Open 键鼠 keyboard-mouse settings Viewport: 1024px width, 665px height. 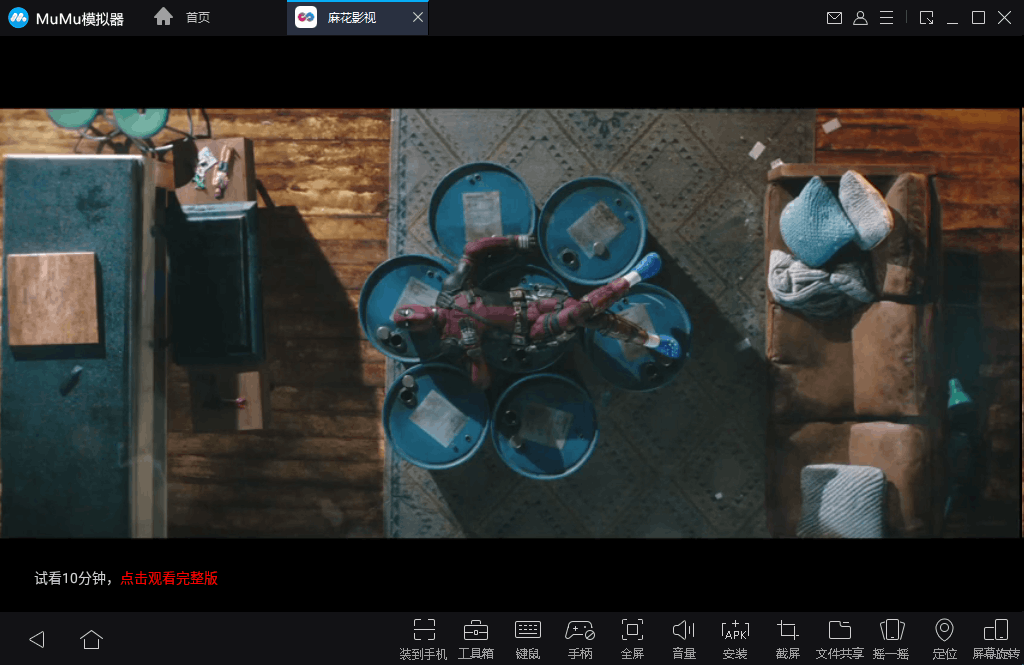(527, 630)
